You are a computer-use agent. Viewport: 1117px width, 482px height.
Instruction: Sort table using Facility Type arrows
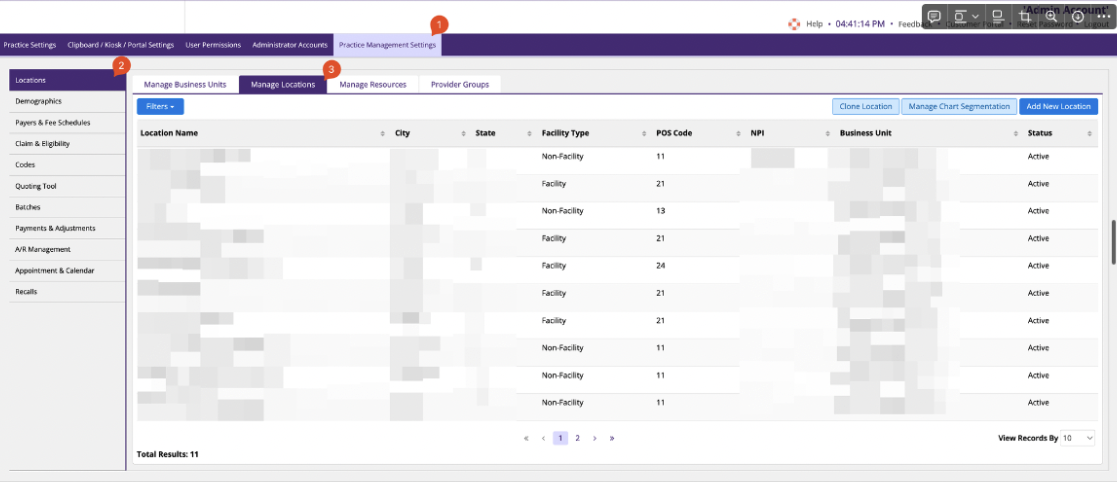[645, 134]
